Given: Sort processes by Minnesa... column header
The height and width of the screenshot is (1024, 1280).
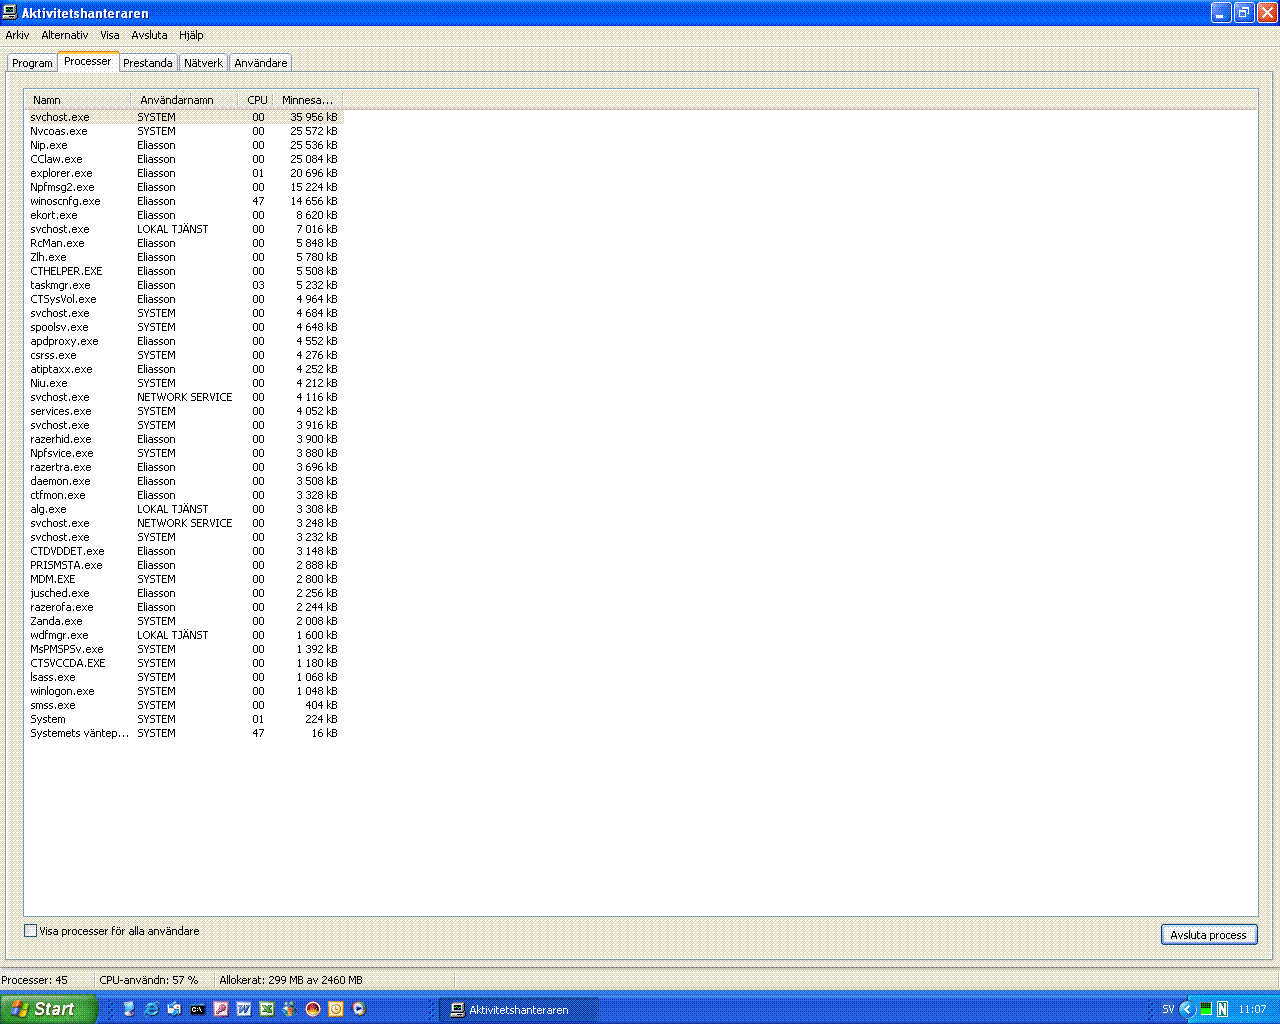Looking at the screenshot, I should click(x=307, y=100).
